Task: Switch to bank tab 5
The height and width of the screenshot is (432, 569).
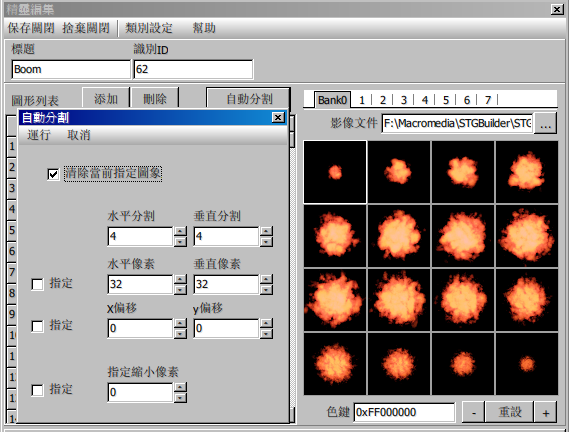Action: [446, 100]
